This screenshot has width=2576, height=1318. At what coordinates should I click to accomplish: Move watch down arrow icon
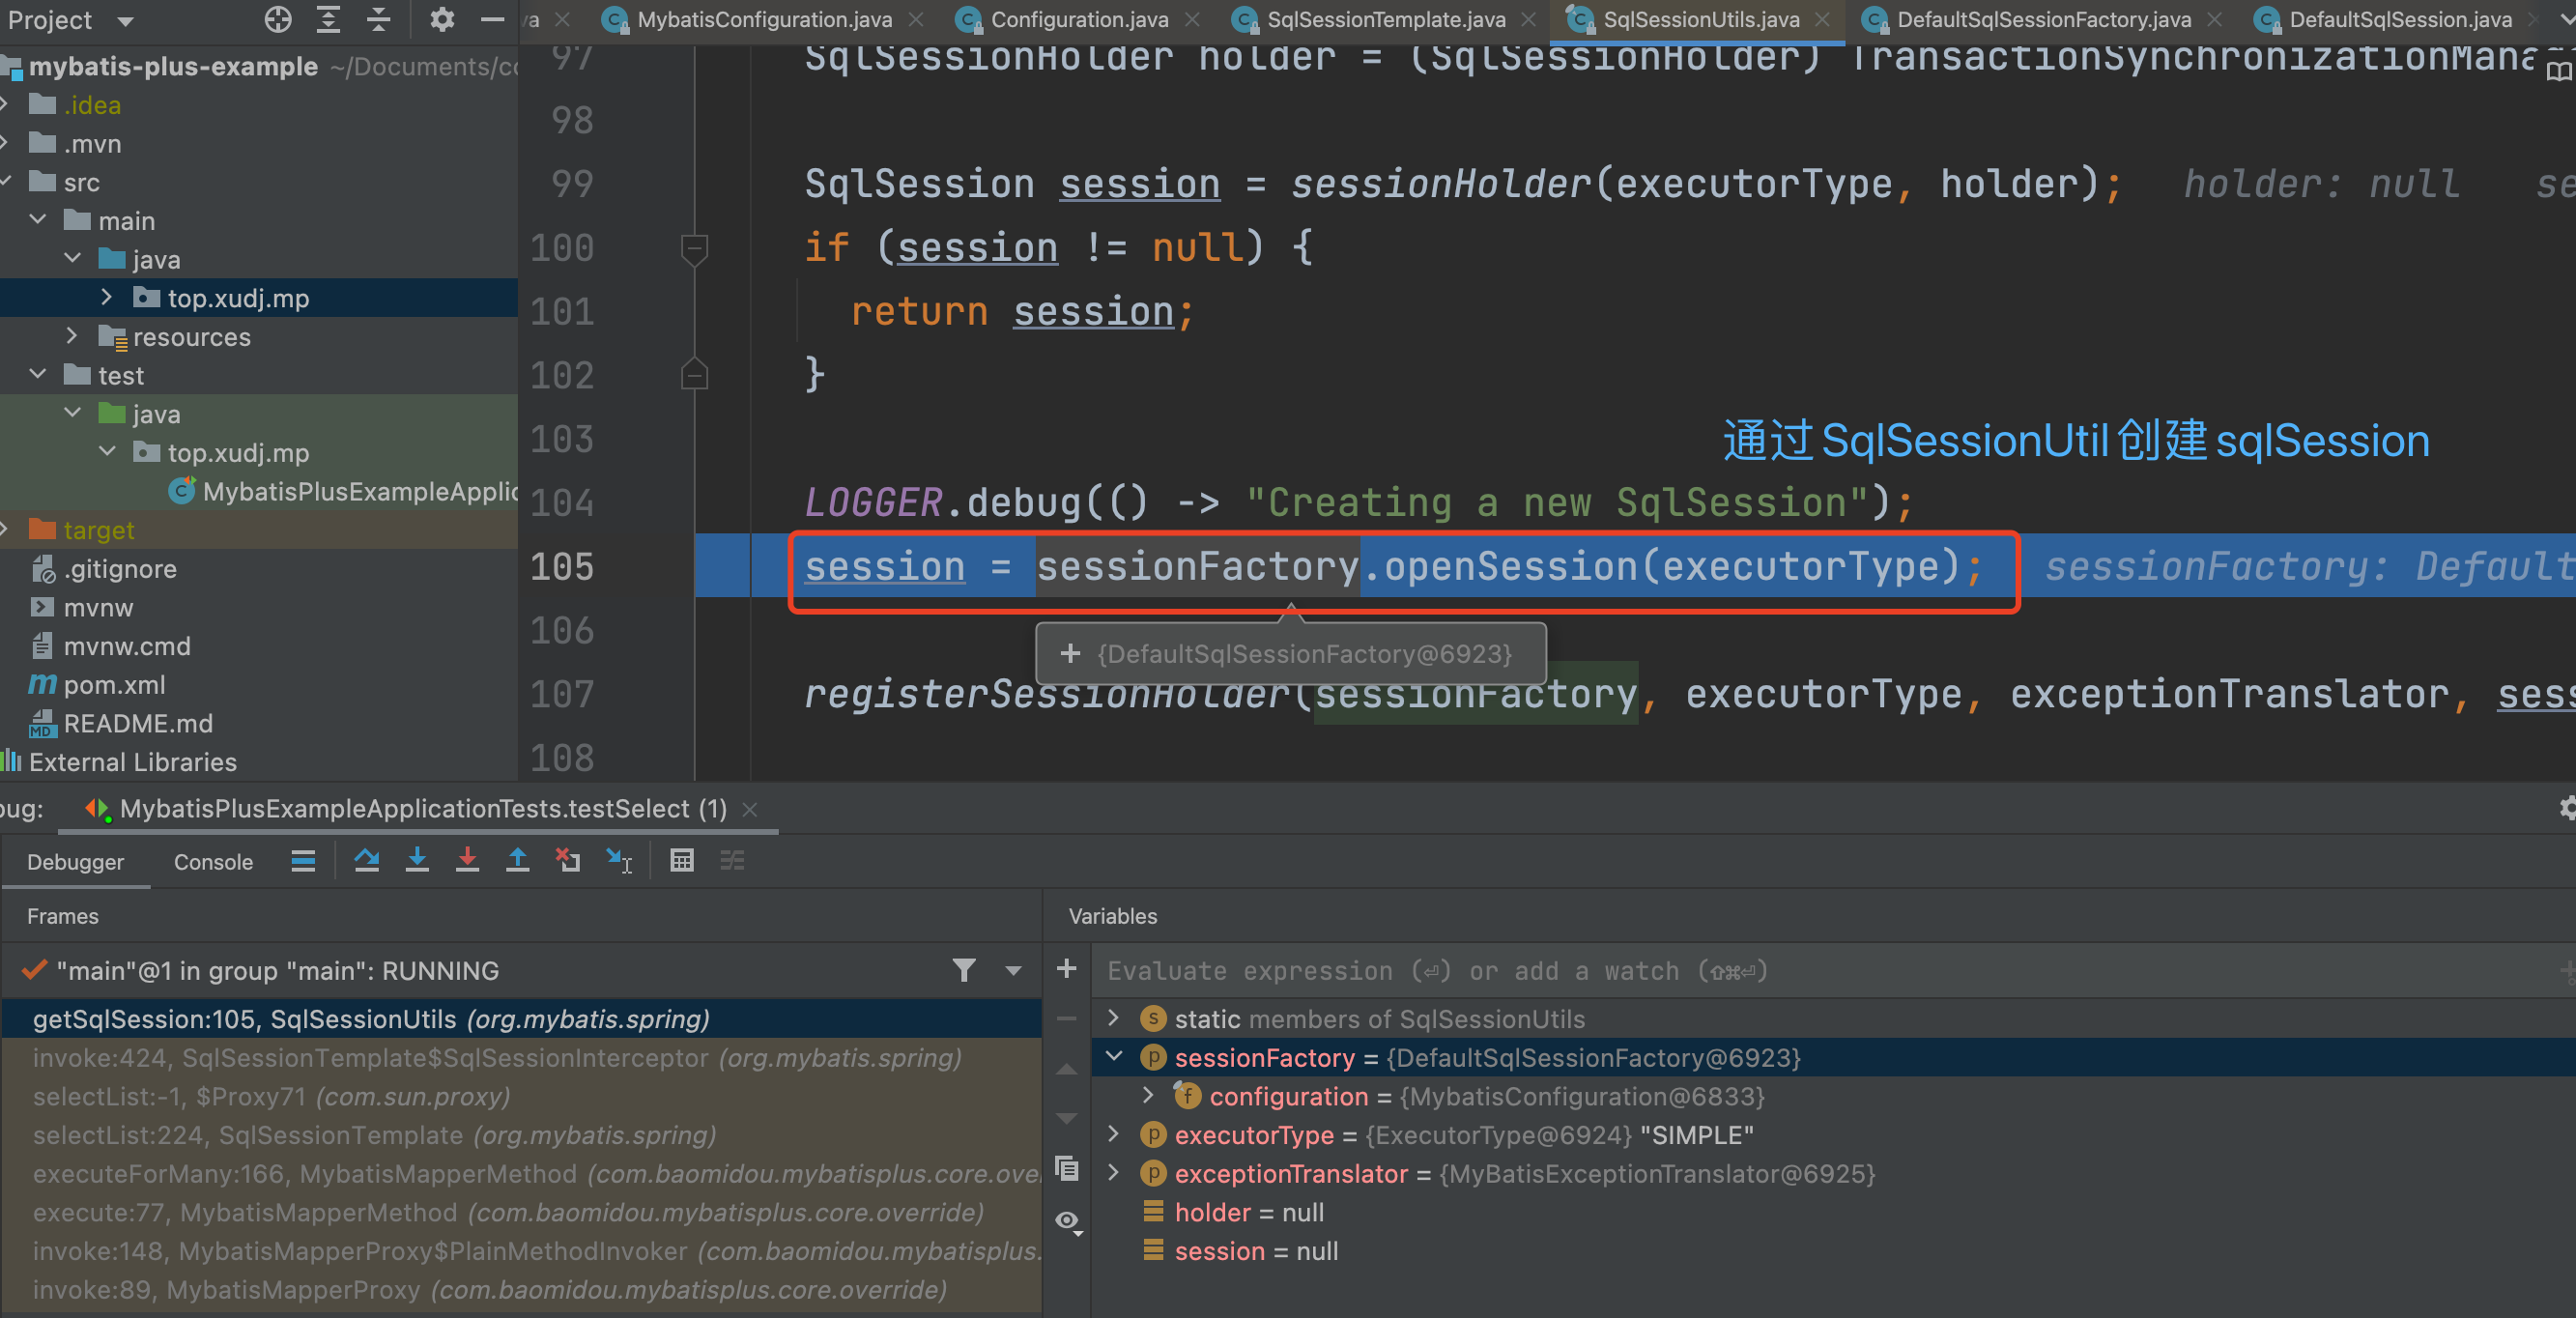point(1067,1119)
